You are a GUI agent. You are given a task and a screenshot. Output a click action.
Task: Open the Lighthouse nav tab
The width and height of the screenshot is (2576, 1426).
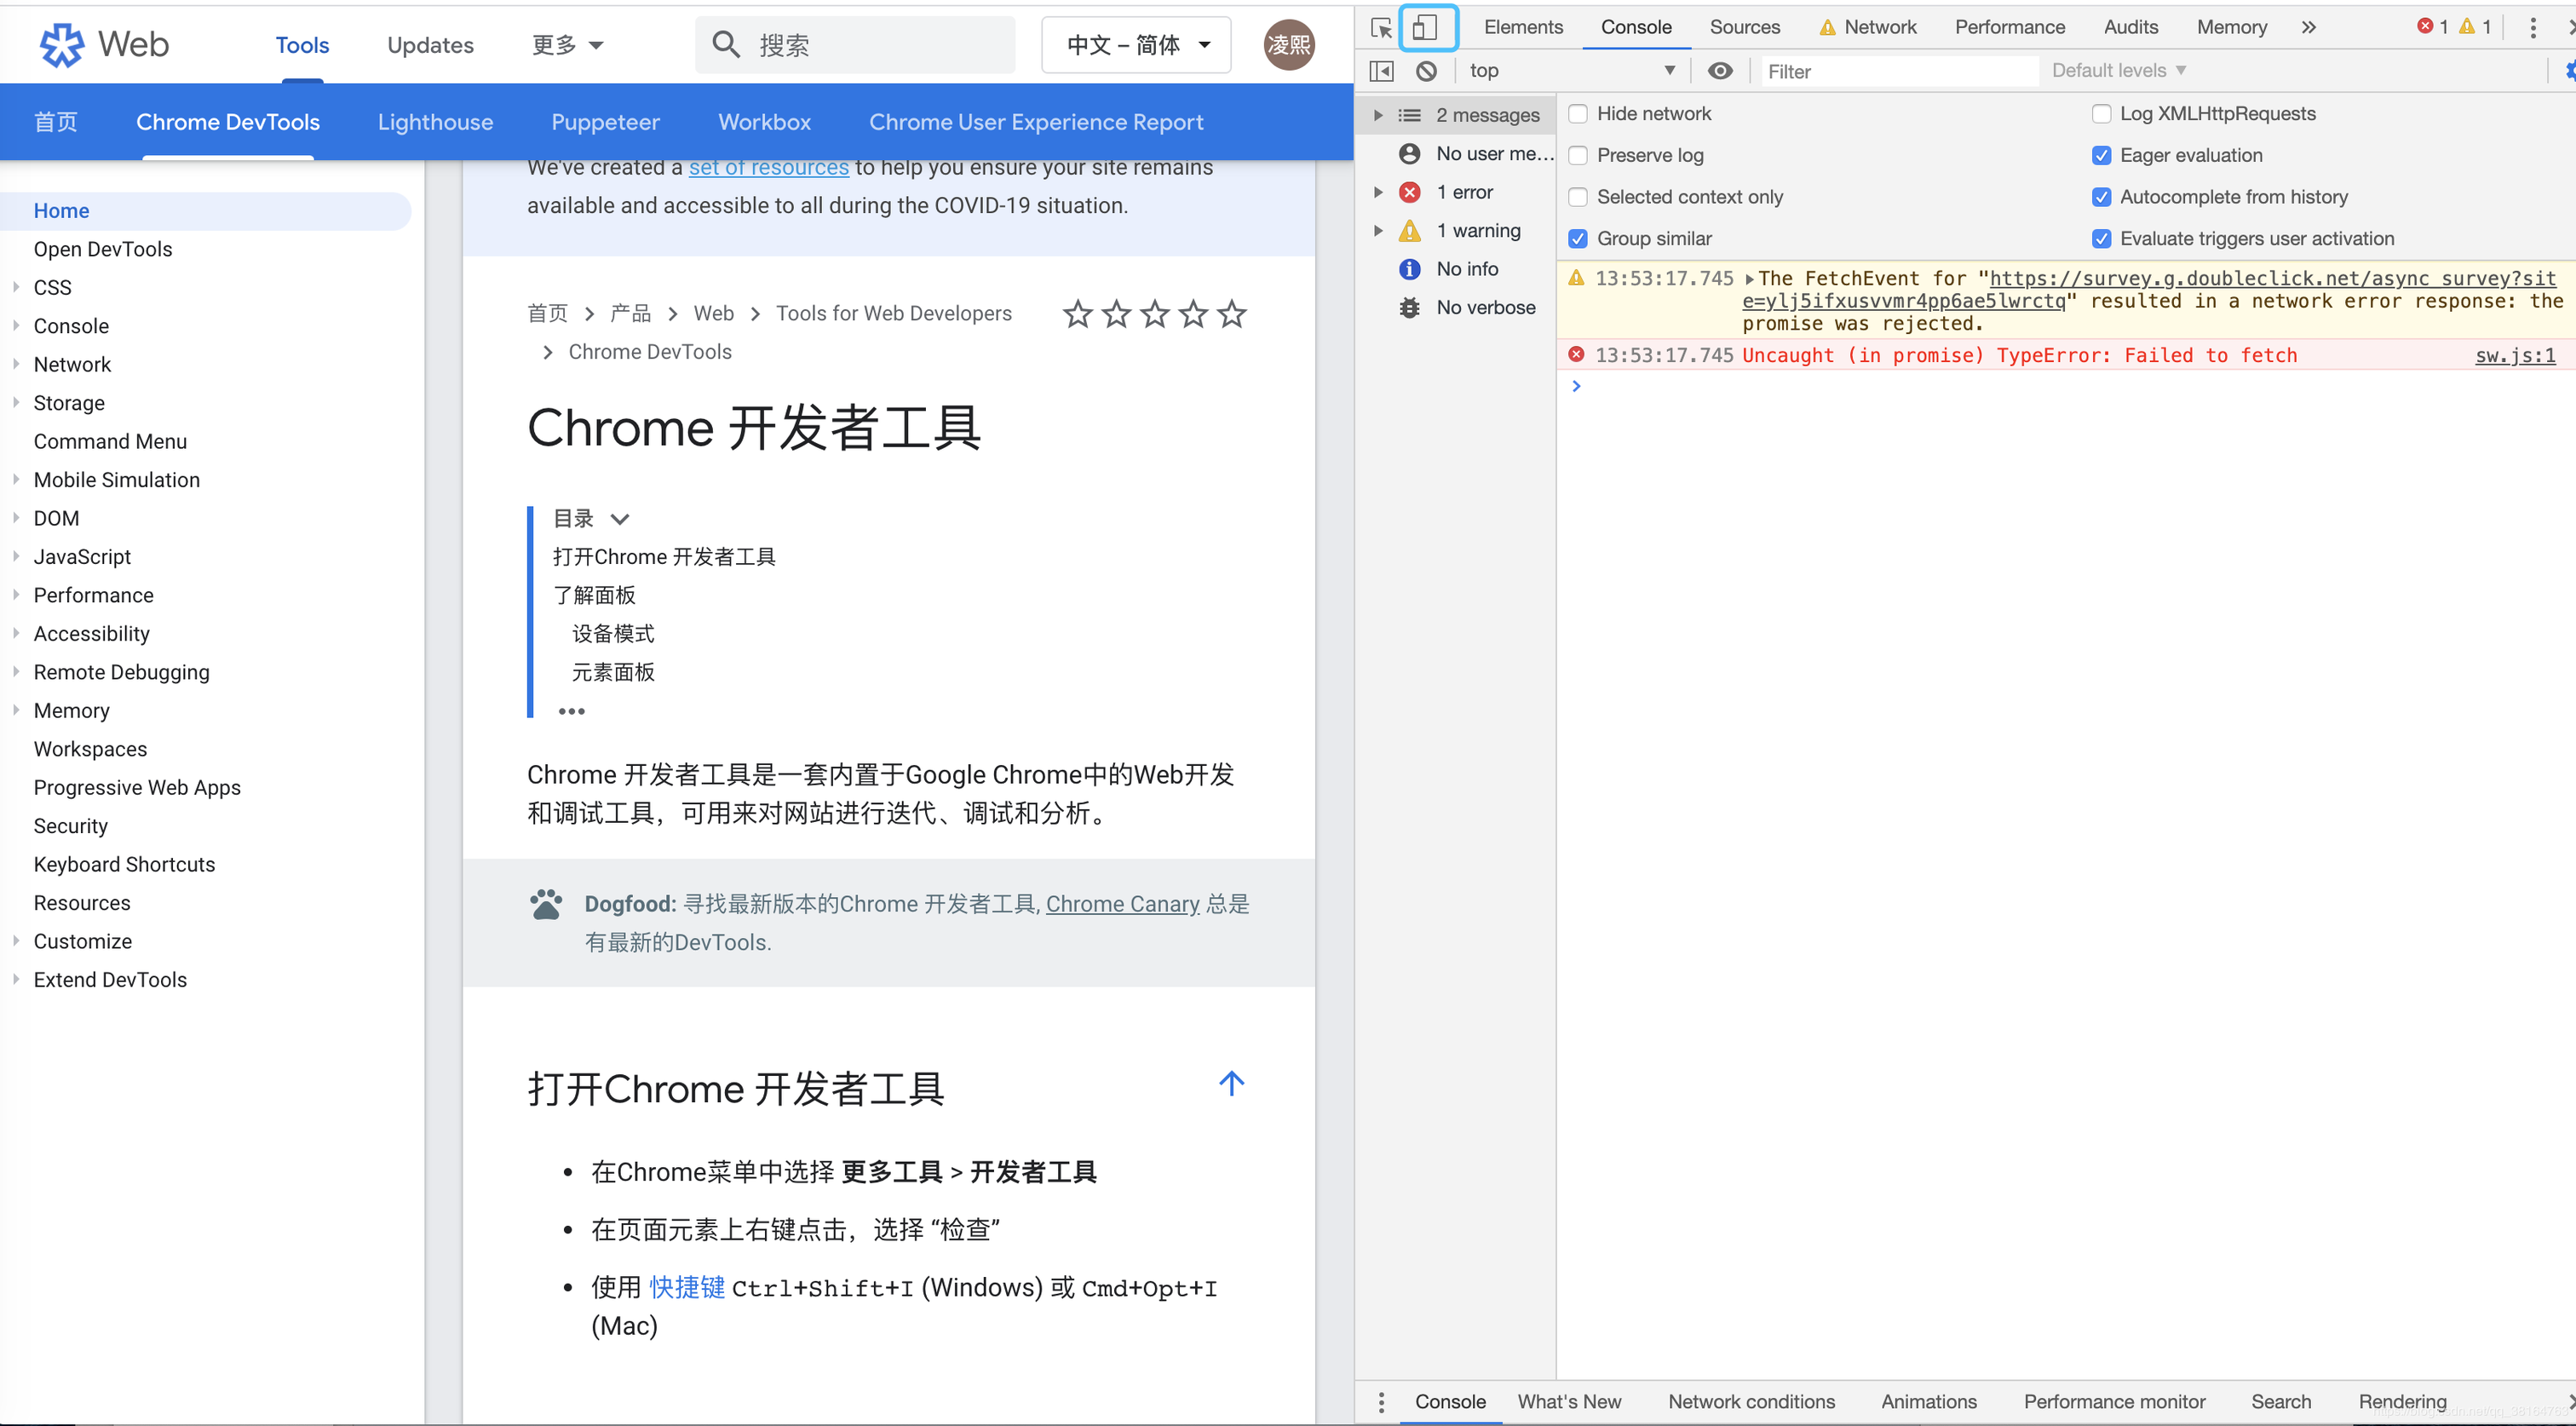(435, 122)
